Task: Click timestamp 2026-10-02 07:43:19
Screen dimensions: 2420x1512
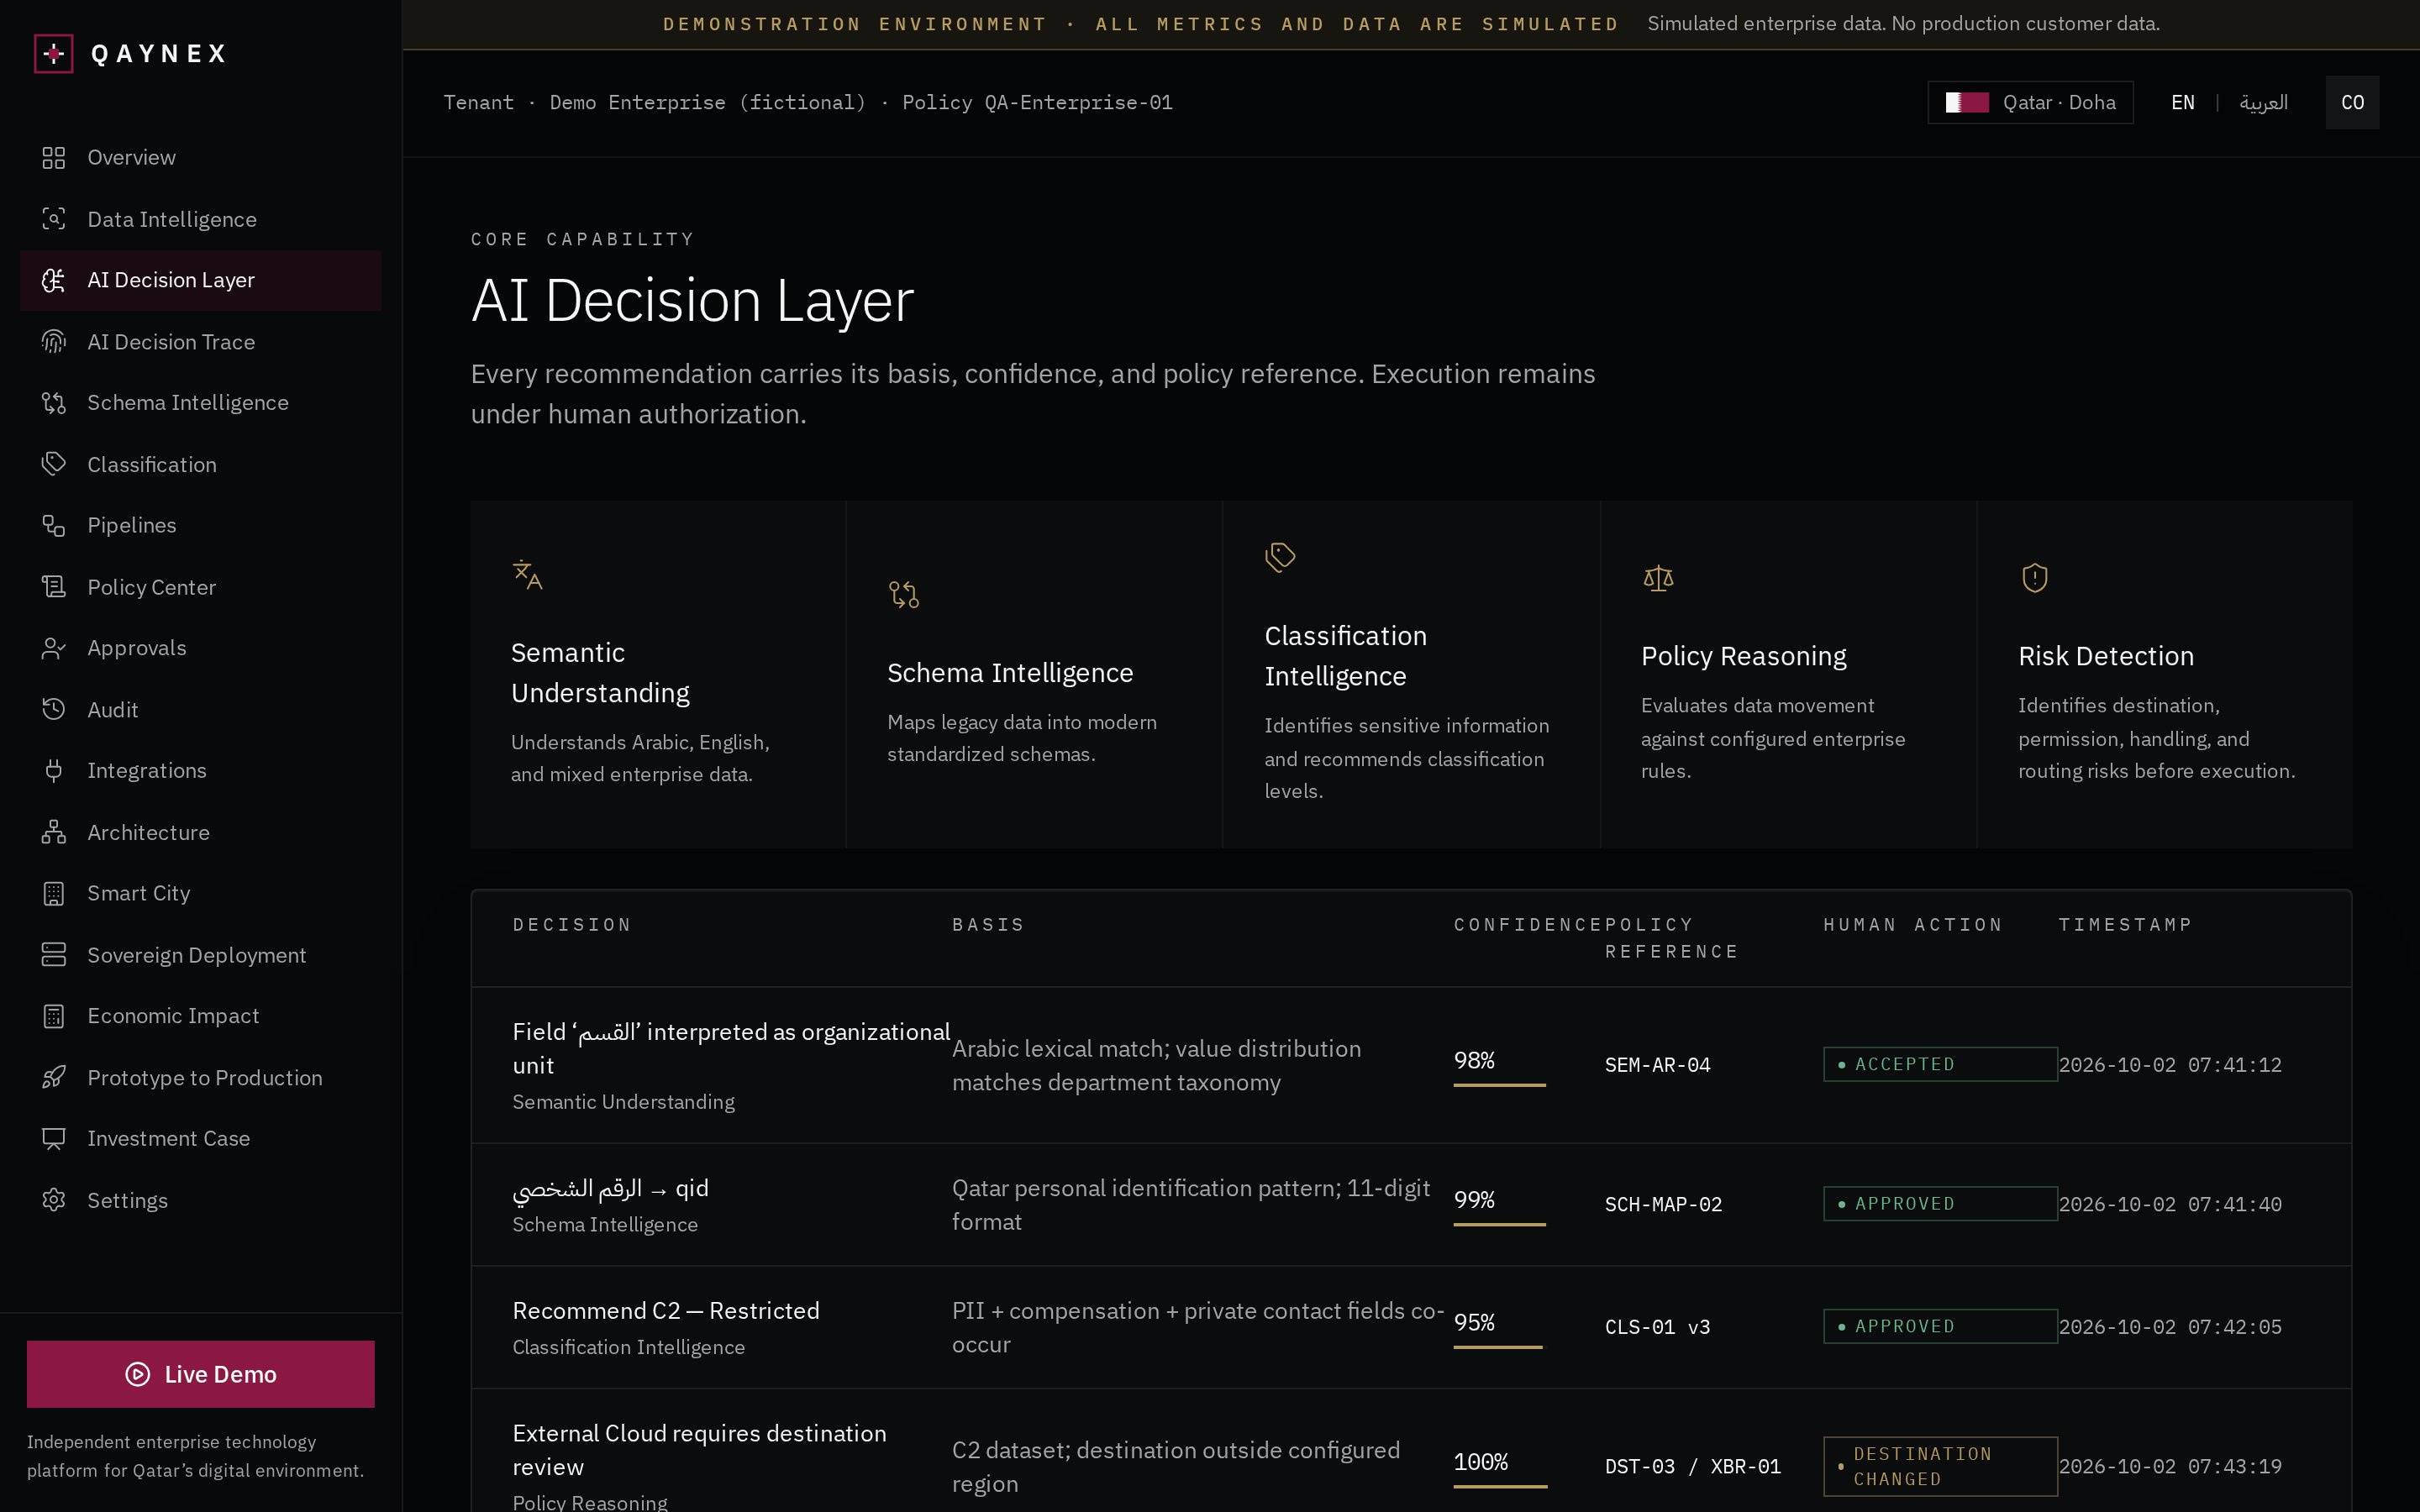Action: pos(2170,1466)
